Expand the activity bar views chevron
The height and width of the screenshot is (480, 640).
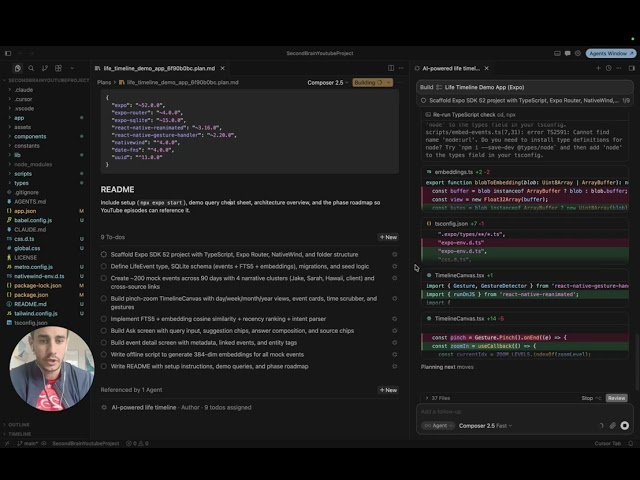(72, 68)
